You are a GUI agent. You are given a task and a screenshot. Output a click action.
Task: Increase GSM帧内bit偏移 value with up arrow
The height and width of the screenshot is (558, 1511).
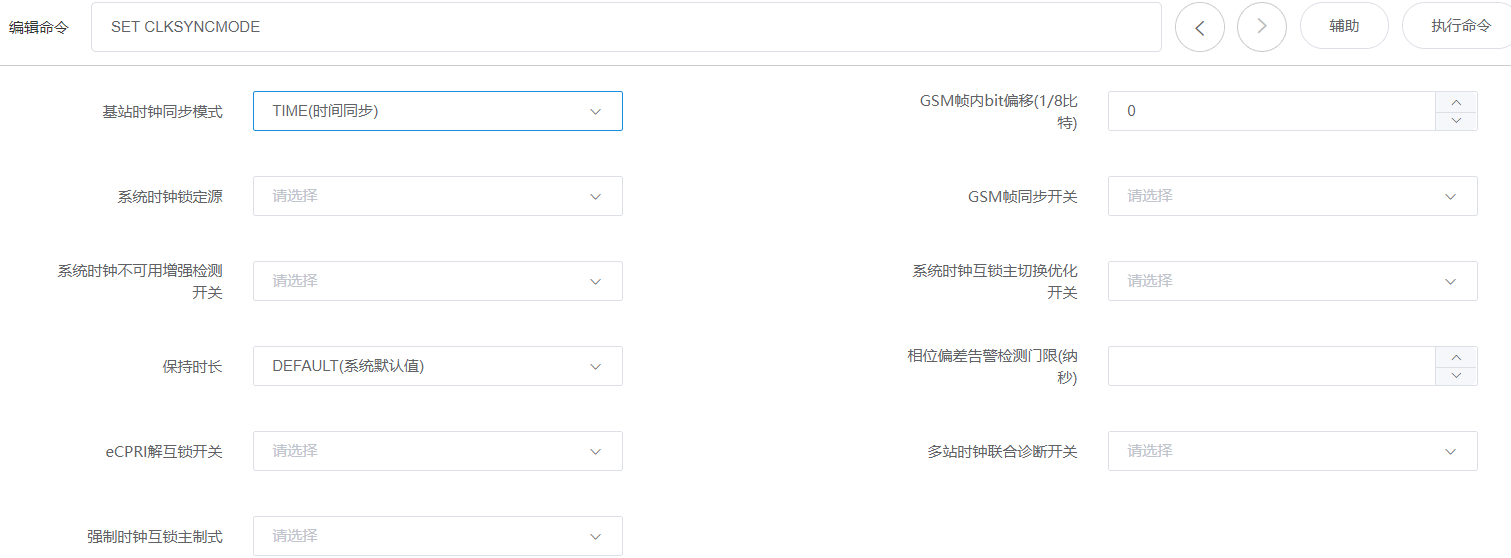click(1456, 102)
